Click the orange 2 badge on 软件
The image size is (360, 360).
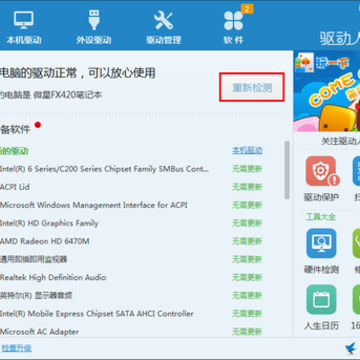tap(247, 9)
